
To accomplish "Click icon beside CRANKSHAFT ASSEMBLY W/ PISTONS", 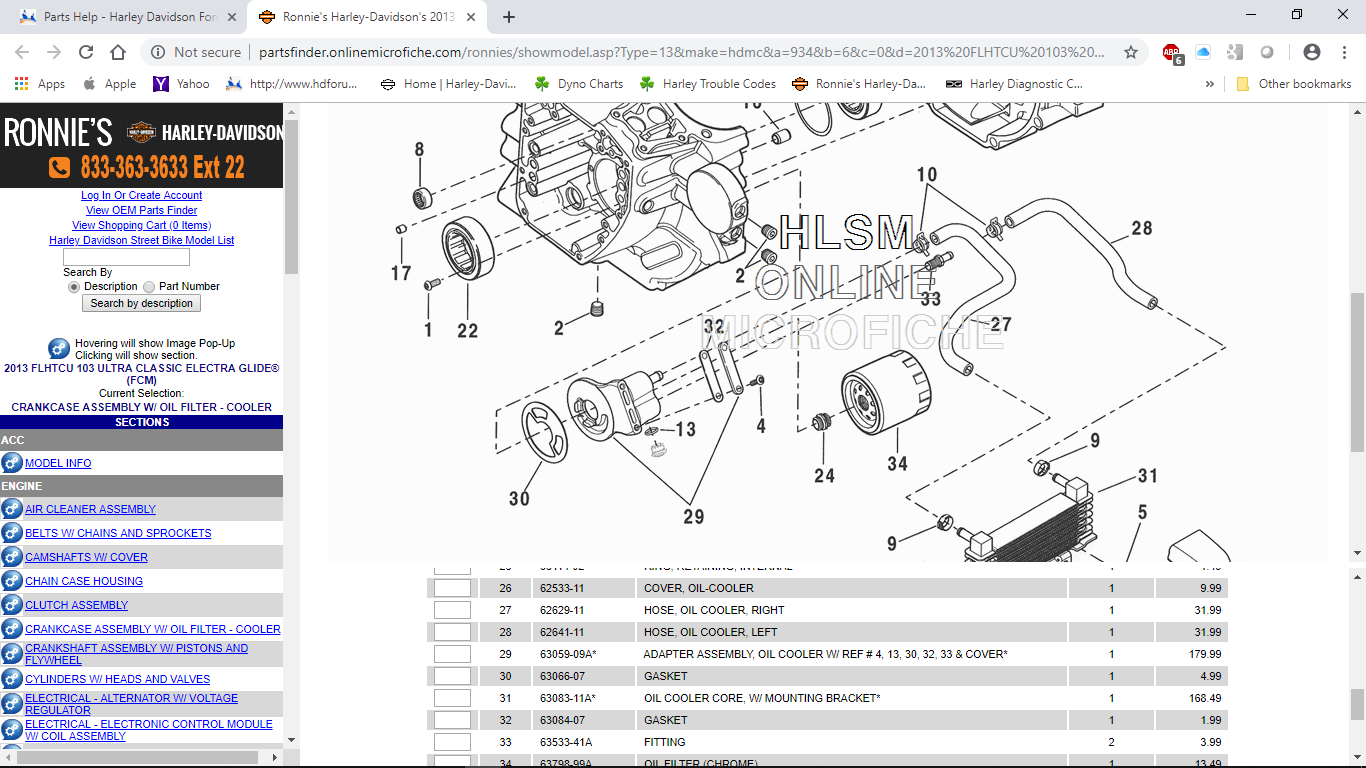I will point(12,654).
